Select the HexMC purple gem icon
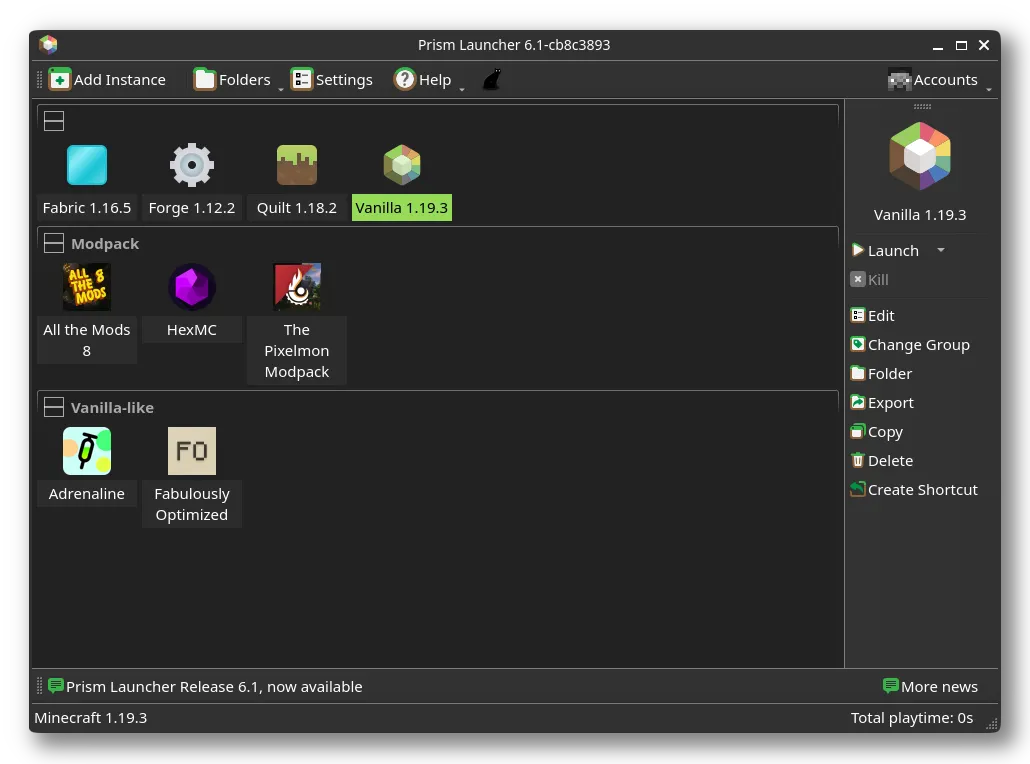 (192, 288)
